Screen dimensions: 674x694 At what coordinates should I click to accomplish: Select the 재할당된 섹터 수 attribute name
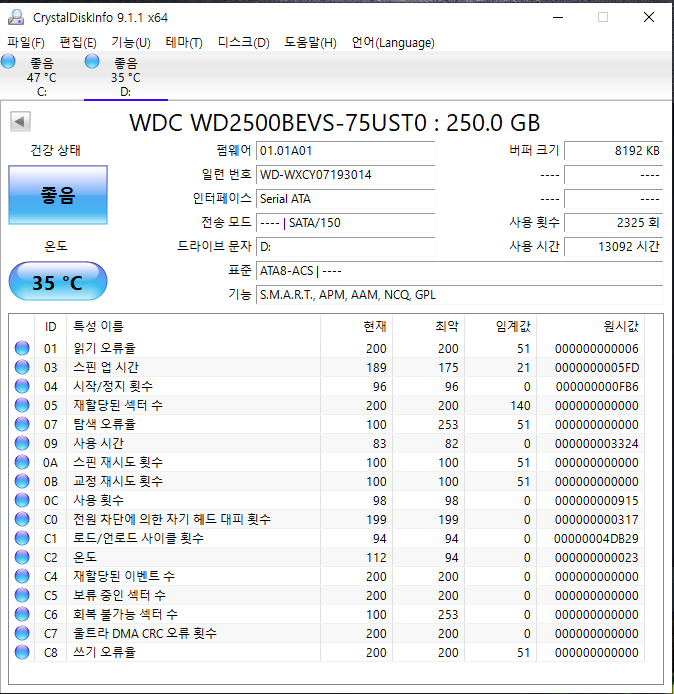118,405
